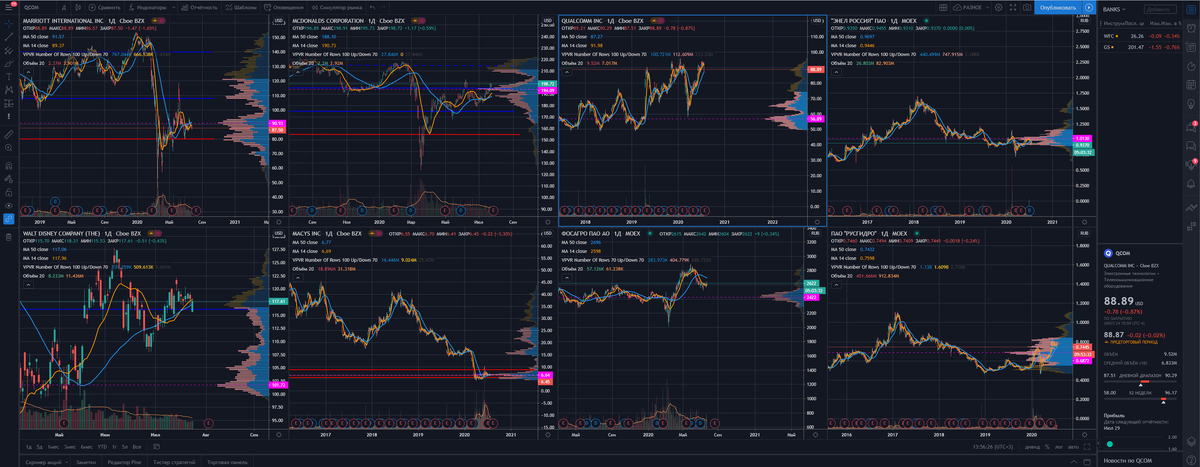This screenshot has width=1200, height=467.
Task: Select the trend line drawing tool
Action: [x=9, y=37]
